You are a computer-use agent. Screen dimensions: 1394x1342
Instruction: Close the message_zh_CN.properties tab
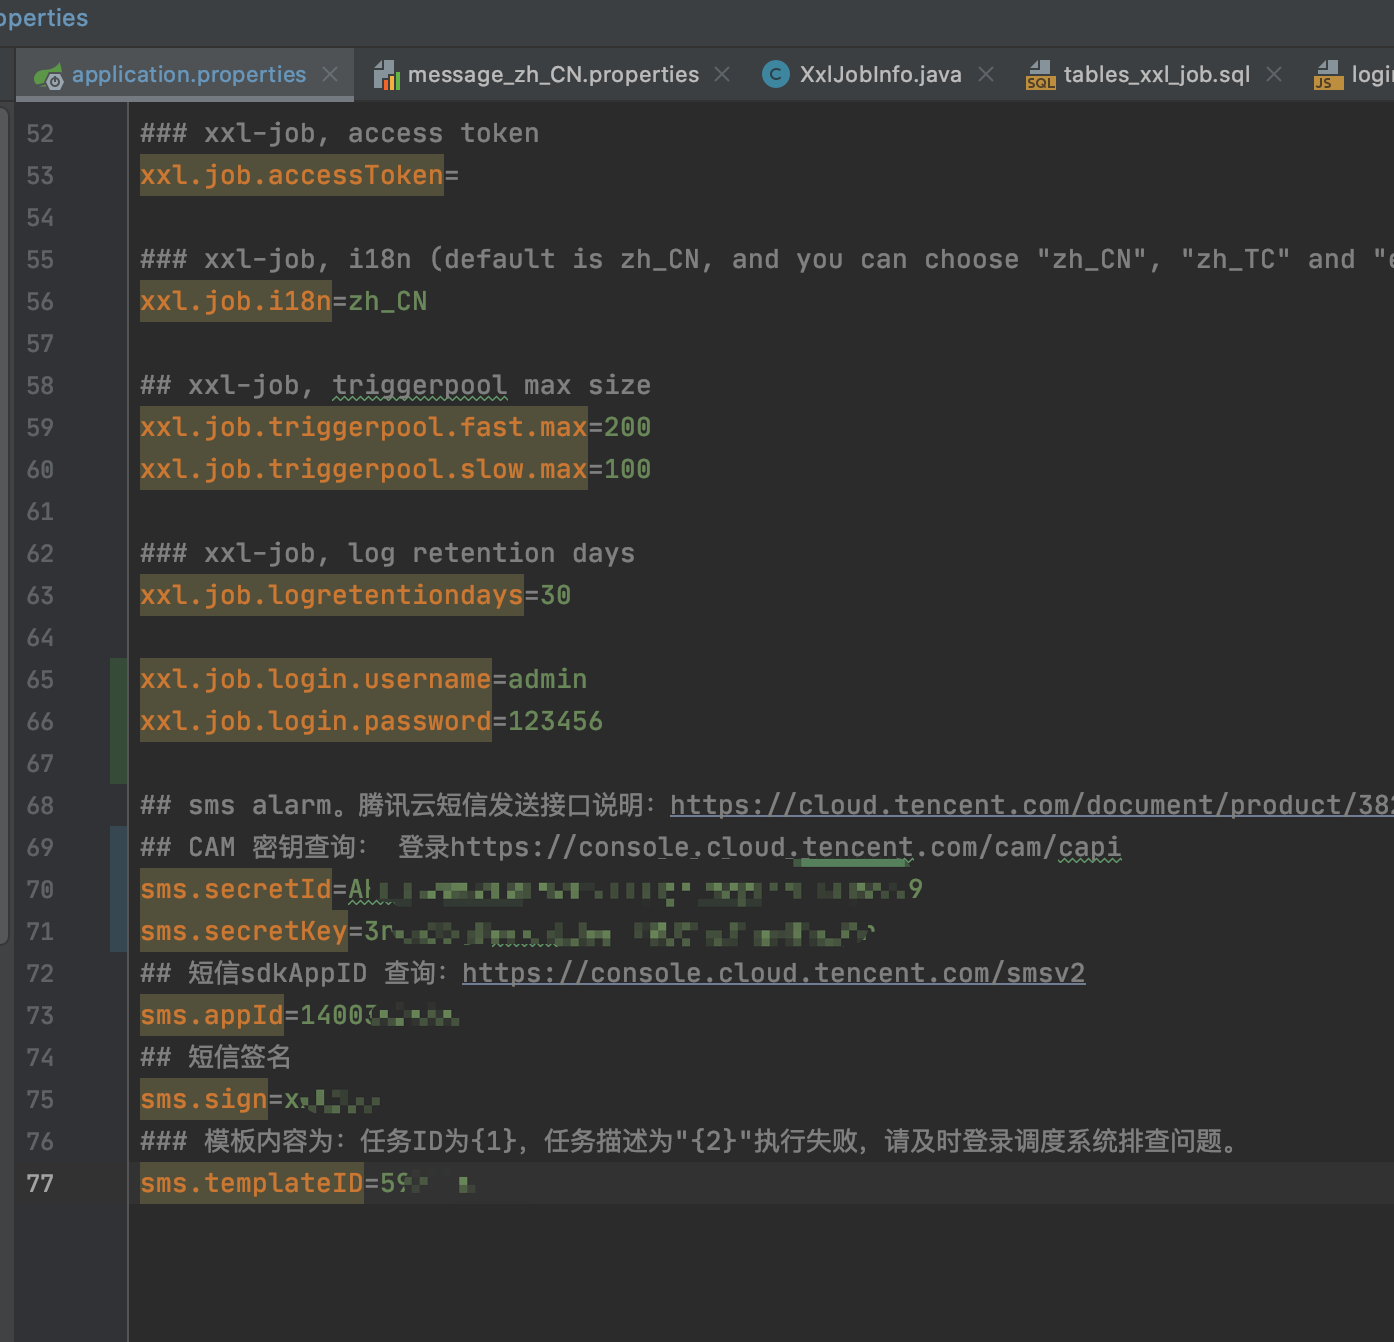click(722, 75)
